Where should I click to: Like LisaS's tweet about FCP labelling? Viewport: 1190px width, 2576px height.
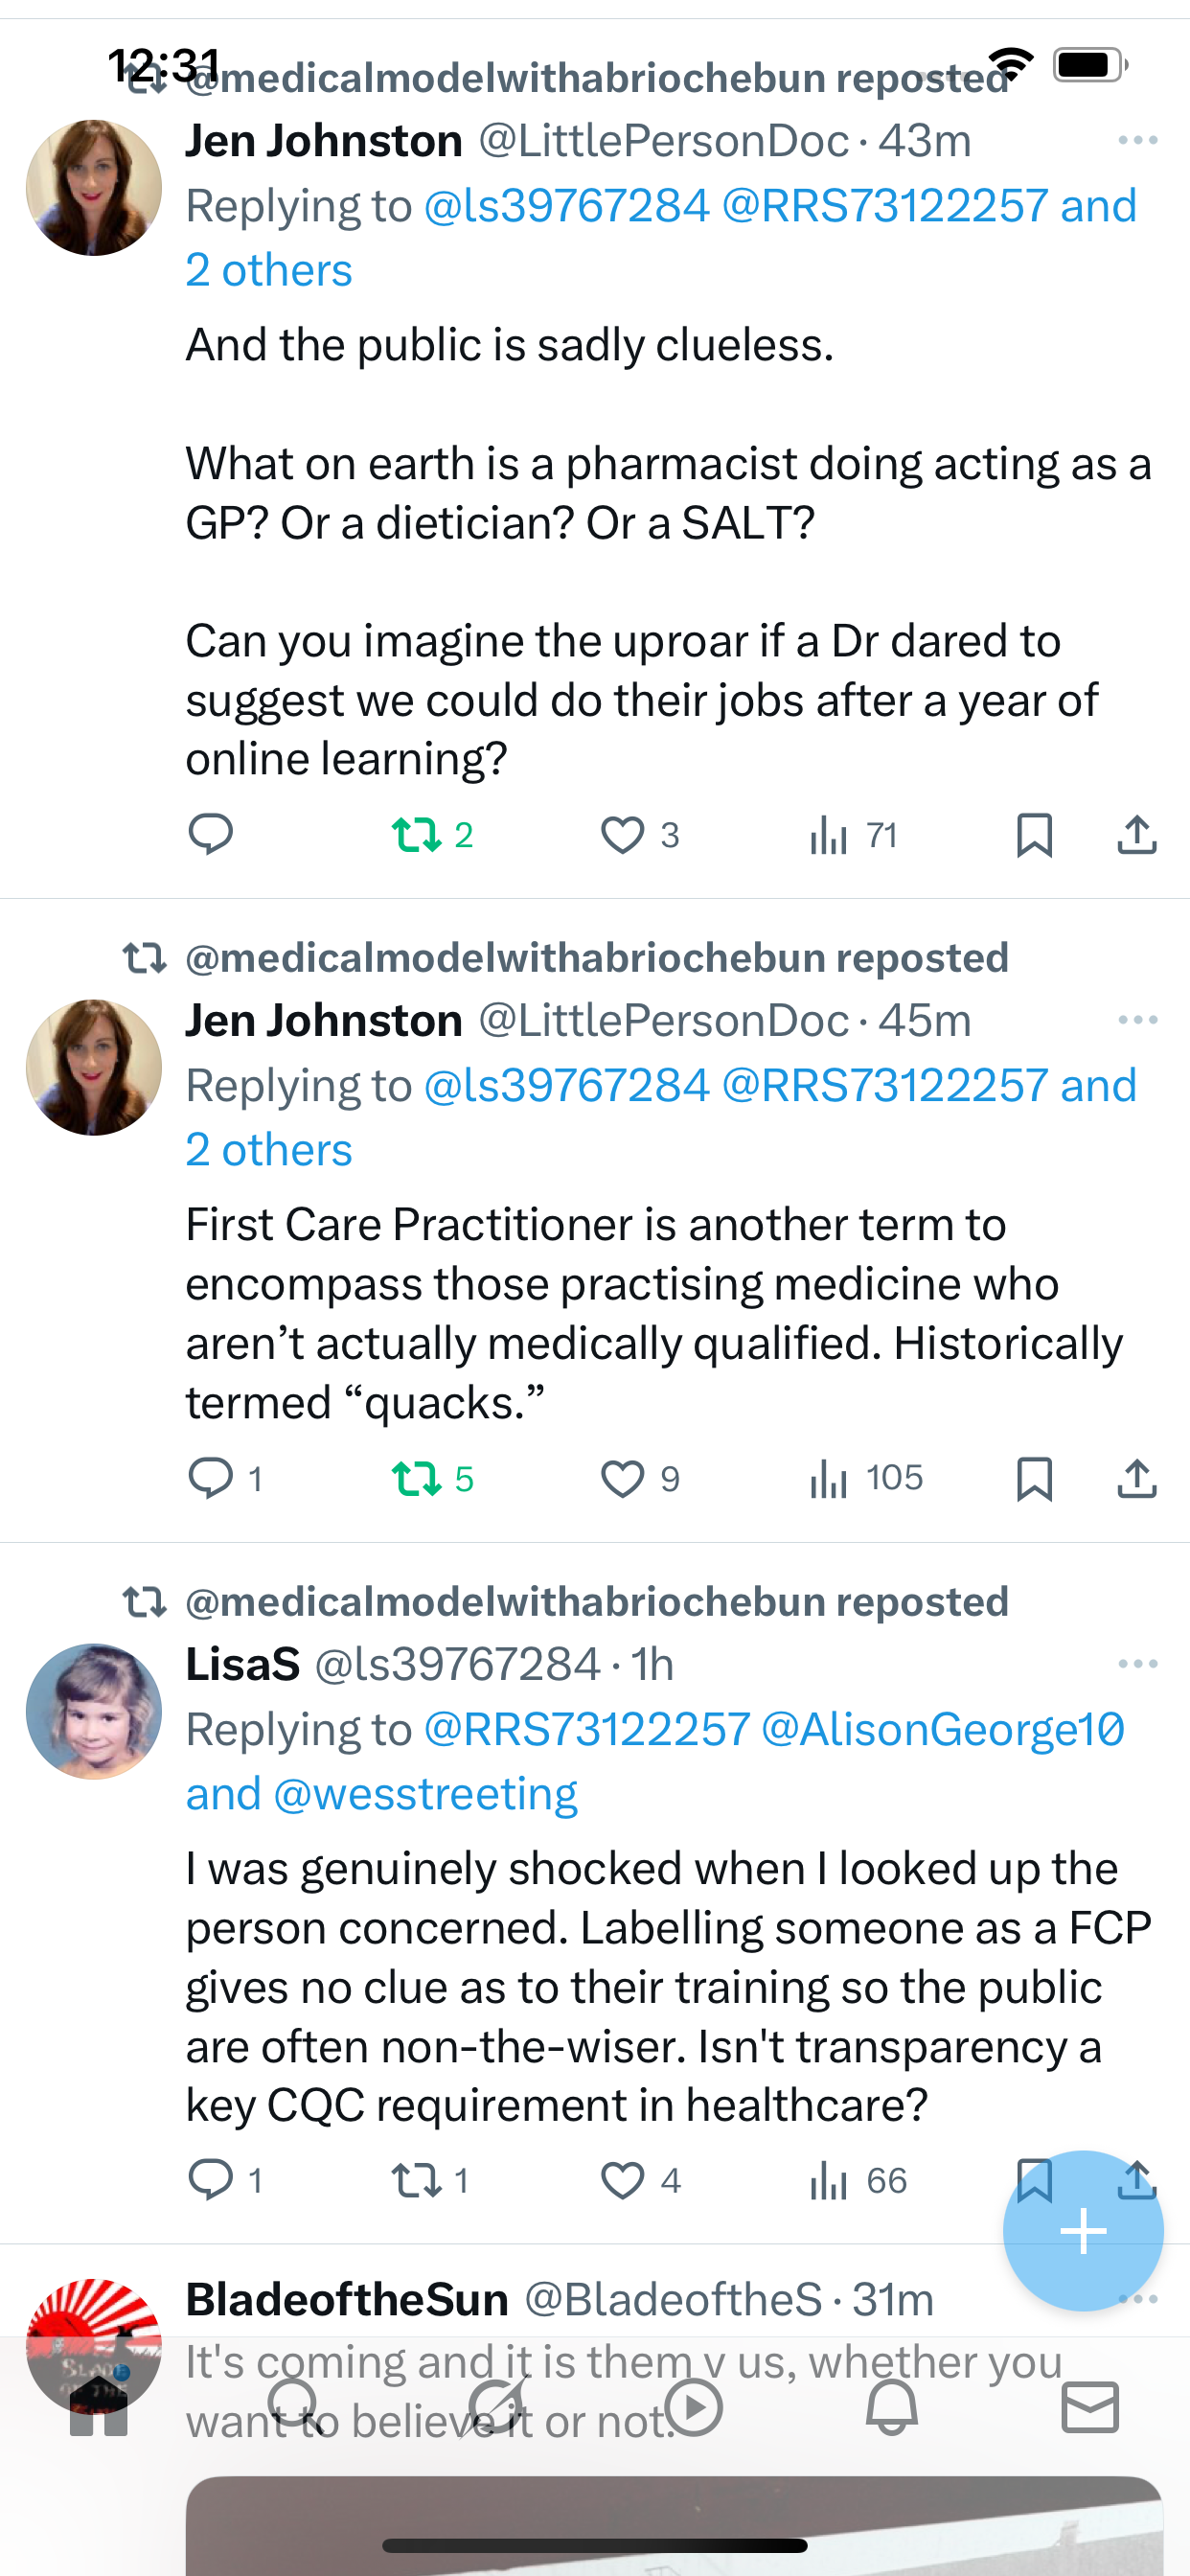[x=622, y=2180]
